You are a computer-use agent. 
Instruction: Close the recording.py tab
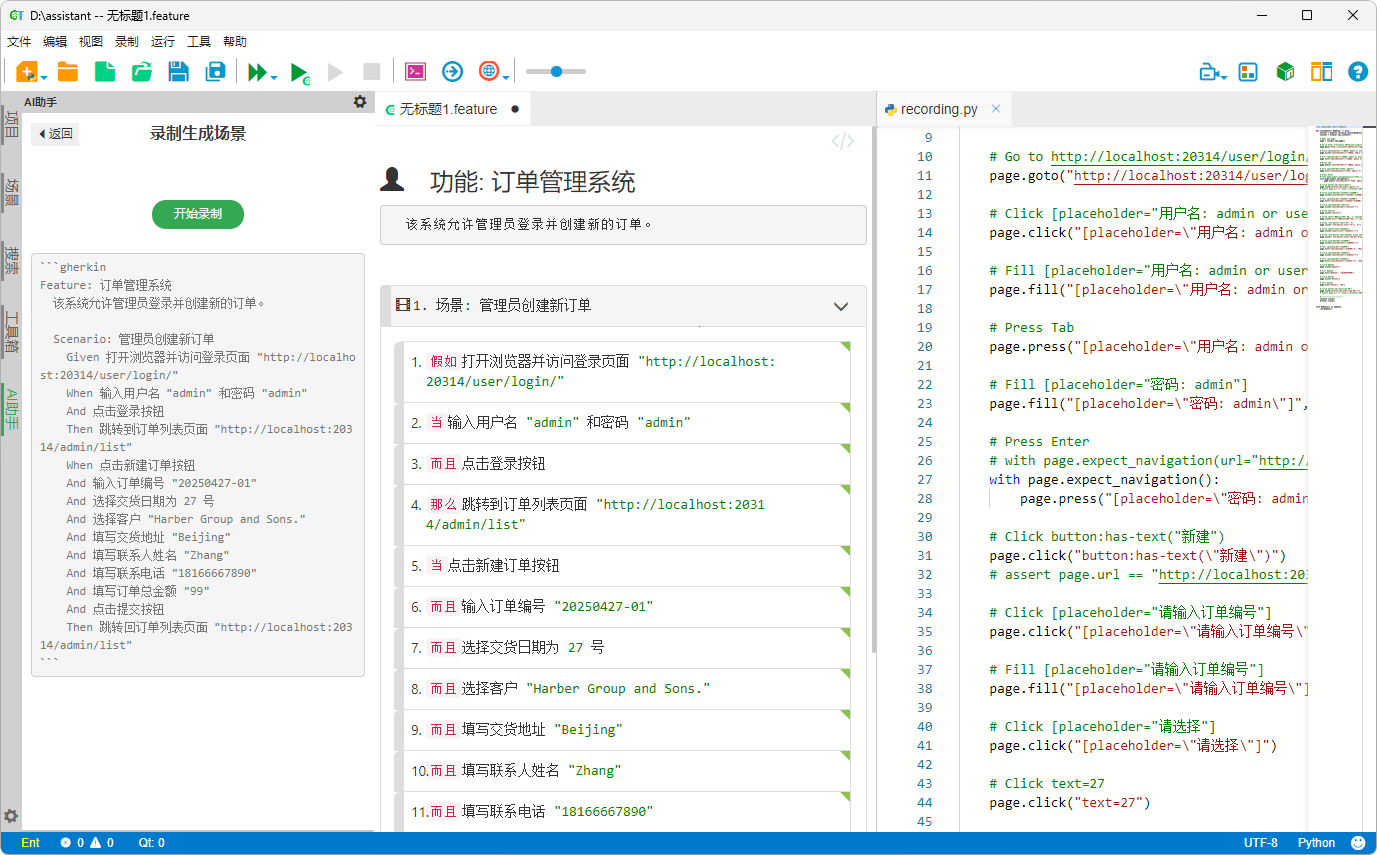click(x=996, y=109)
